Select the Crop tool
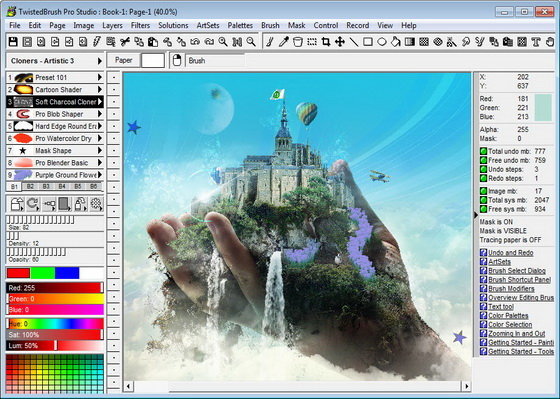The width and height of the screenshot is (560, 399). 326,42
